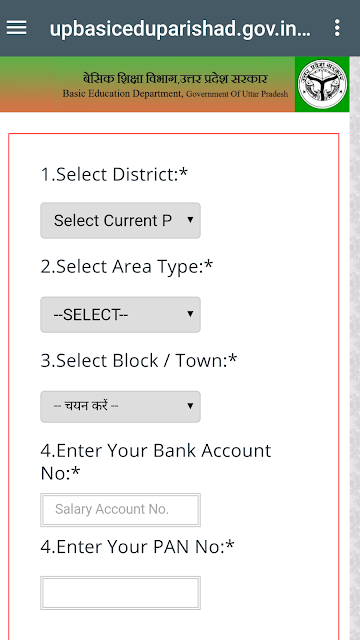Click the arrow on the चयन करें dropdown
The width and height of the screenshot is (360, 640).
pyautogui.click(x=190, y=406)
